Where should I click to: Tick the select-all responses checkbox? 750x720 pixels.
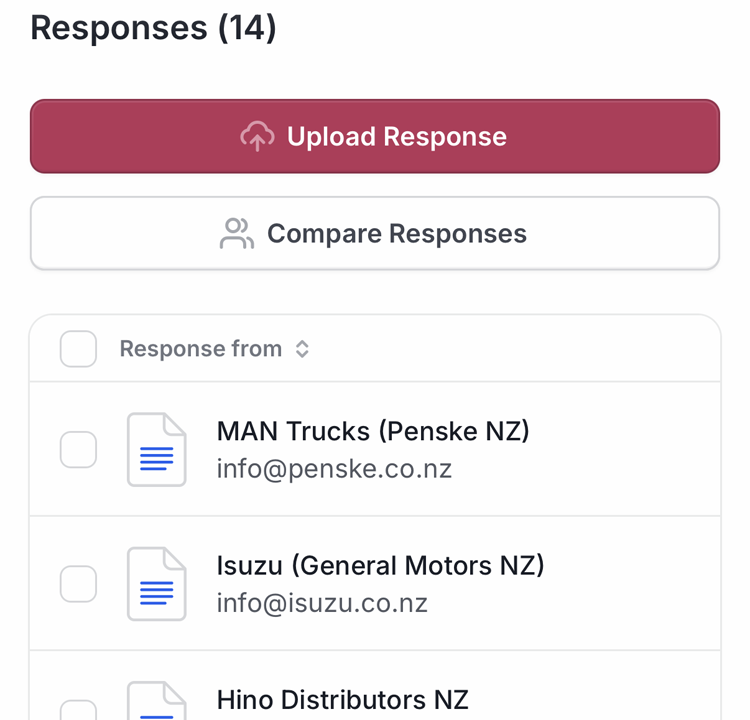pos(78,349)
